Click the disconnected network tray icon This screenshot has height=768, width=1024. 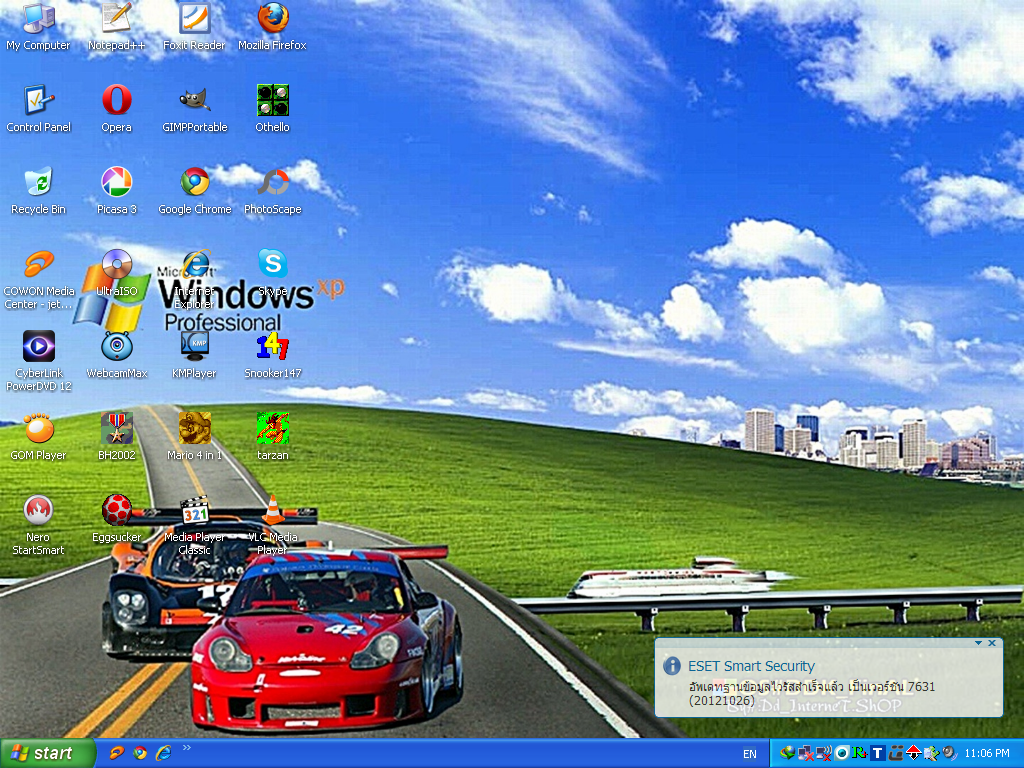(x=806, y=754)
